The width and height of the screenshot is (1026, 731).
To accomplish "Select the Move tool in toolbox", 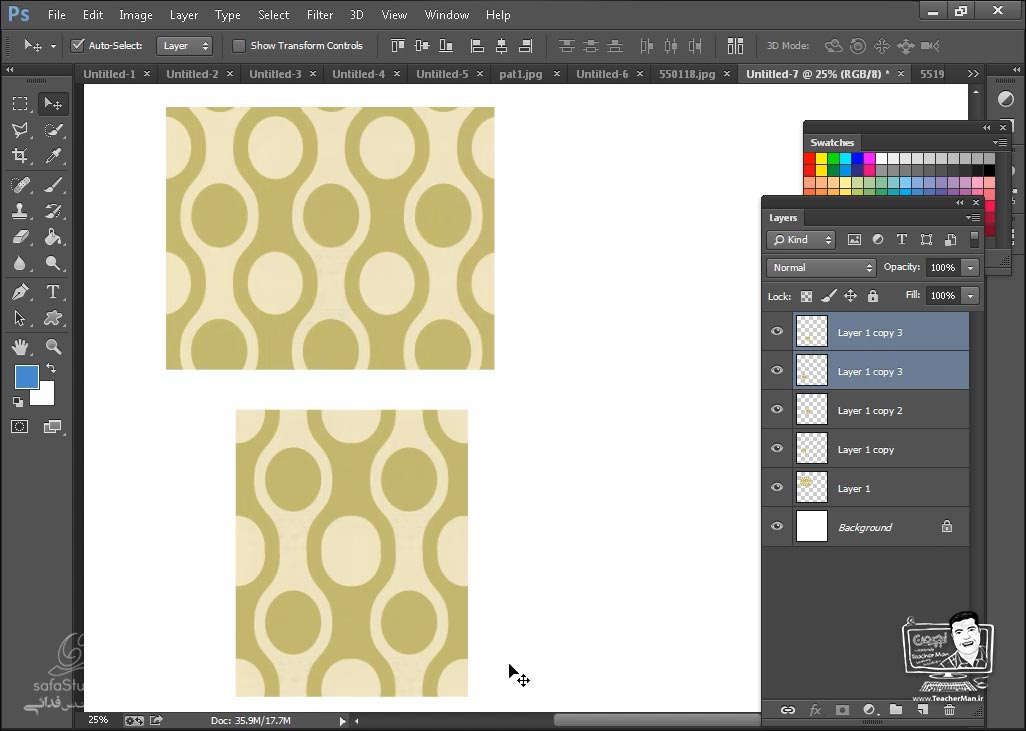I will [52, 103].
